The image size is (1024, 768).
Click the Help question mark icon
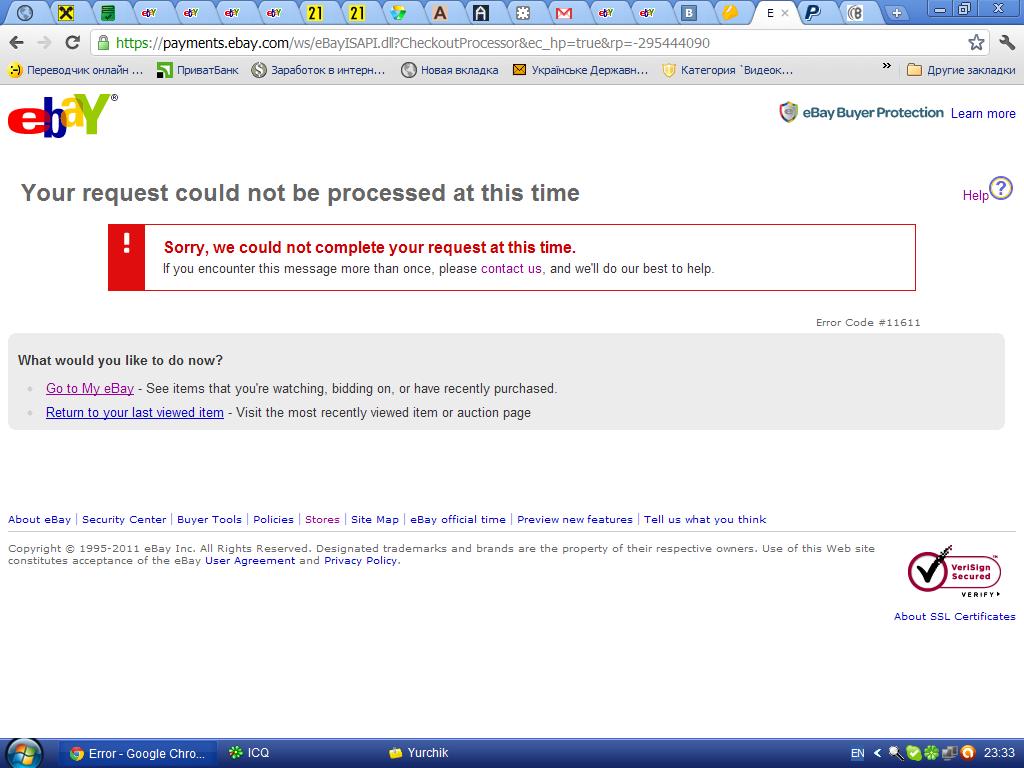point(1000,188)
